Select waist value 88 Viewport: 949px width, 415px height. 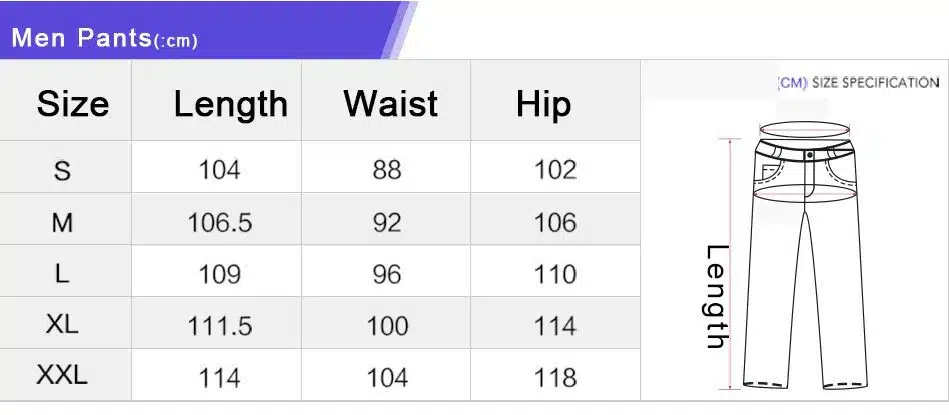(387, 170)
